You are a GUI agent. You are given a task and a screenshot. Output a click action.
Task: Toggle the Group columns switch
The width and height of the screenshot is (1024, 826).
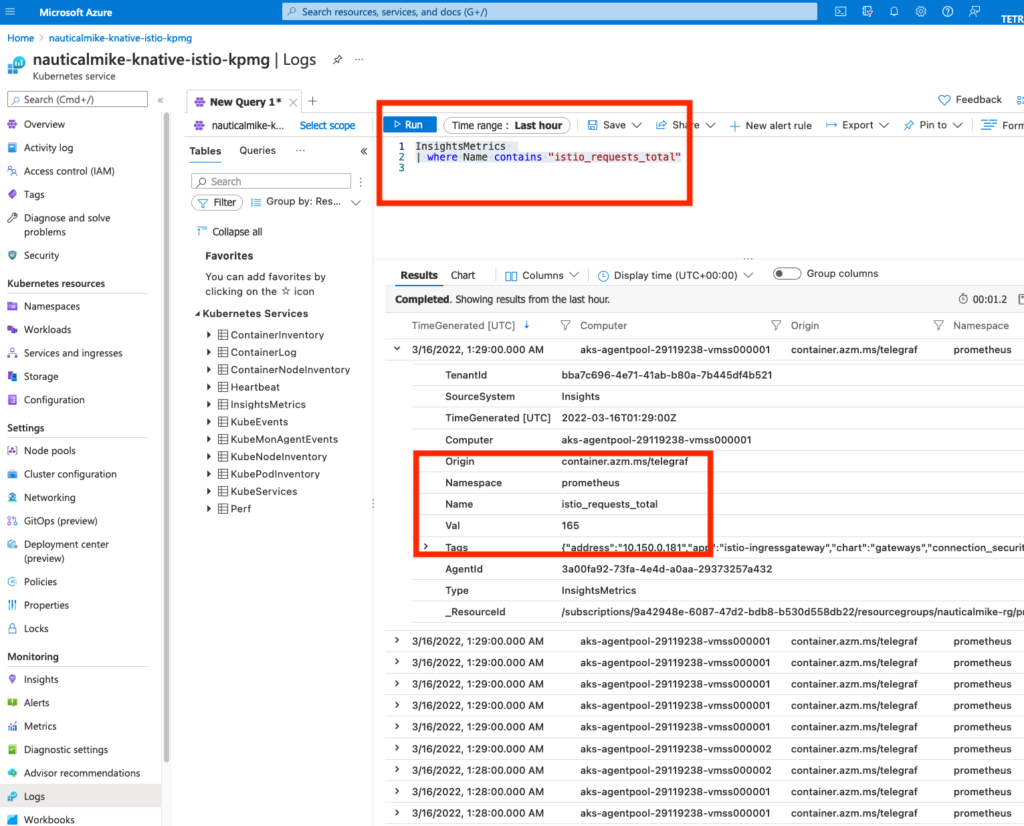(x=786, y=274)
